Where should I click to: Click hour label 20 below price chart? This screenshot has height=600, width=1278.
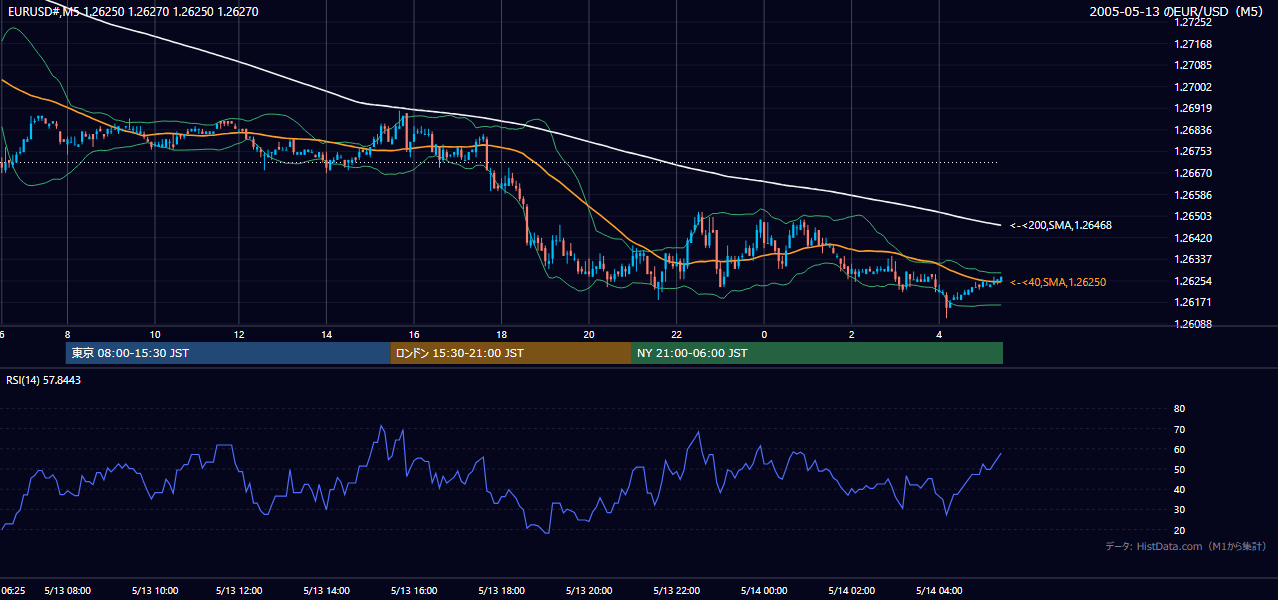589,334
